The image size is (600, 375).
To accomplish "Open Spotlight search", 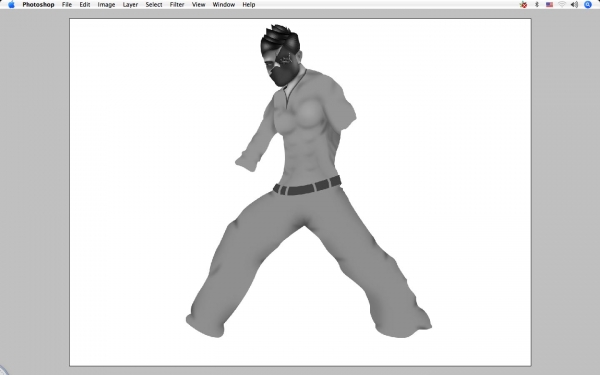I will (x=588, y=5).
